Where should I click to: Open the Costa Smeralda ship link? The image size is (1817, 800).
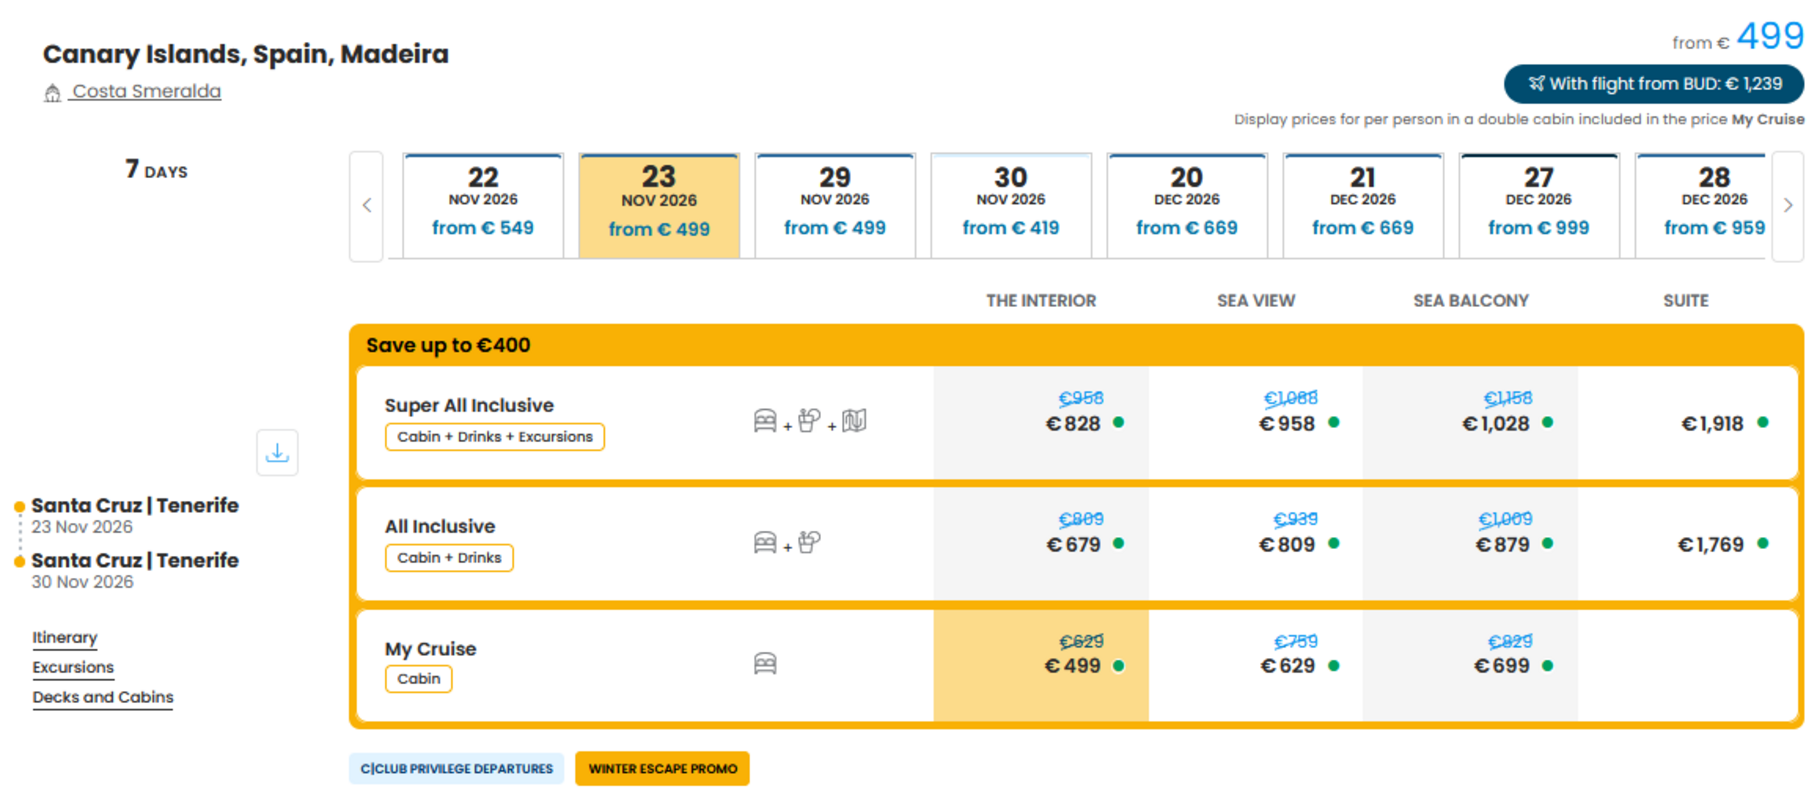pyautogui.click(x=146, y=91)
